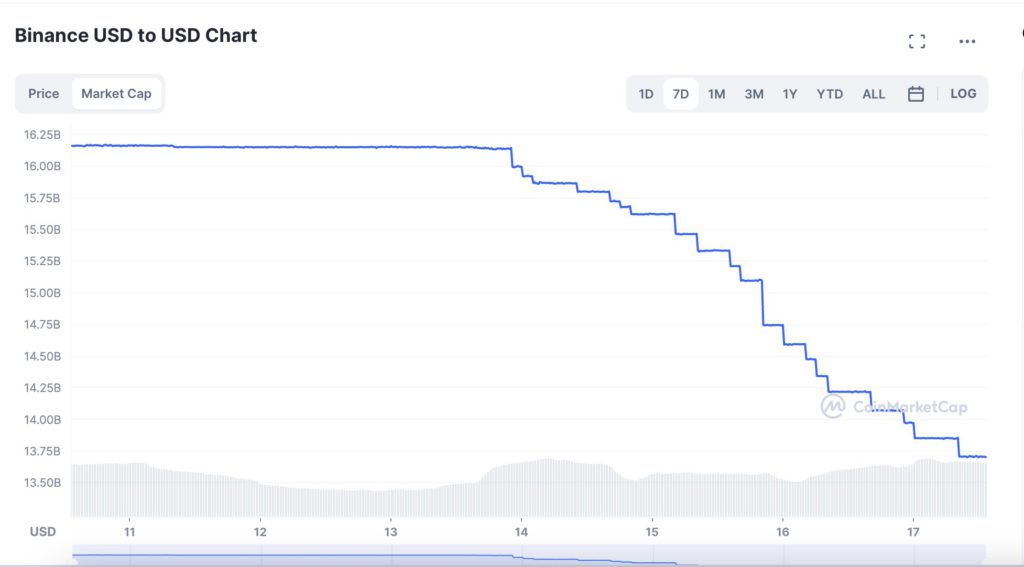Click the 16 date marker on x-axis

point(782,532)
